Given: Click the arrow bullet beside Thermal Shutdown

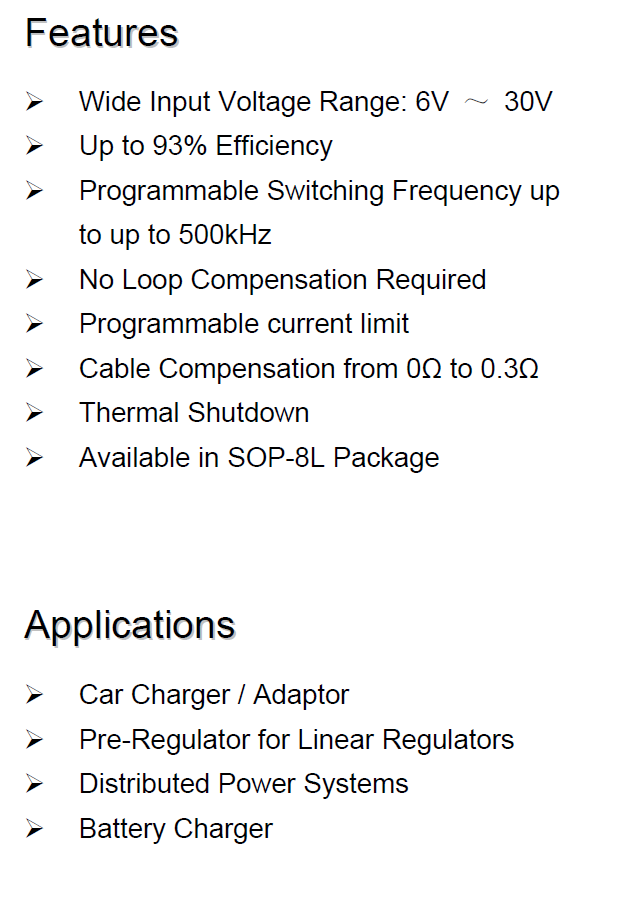Looking at the screenshot, I should 35,413.
